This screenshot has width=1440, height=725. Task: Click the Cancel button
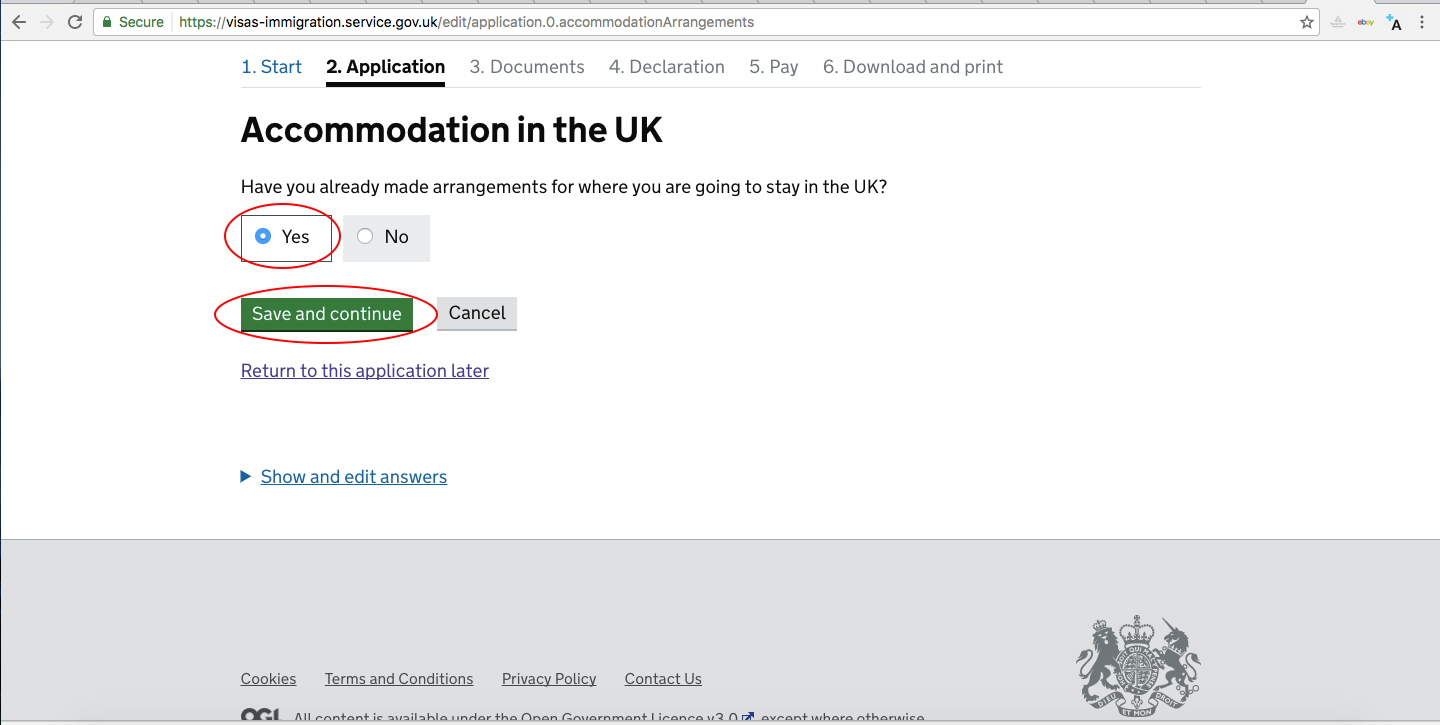[x=477, y=313]
